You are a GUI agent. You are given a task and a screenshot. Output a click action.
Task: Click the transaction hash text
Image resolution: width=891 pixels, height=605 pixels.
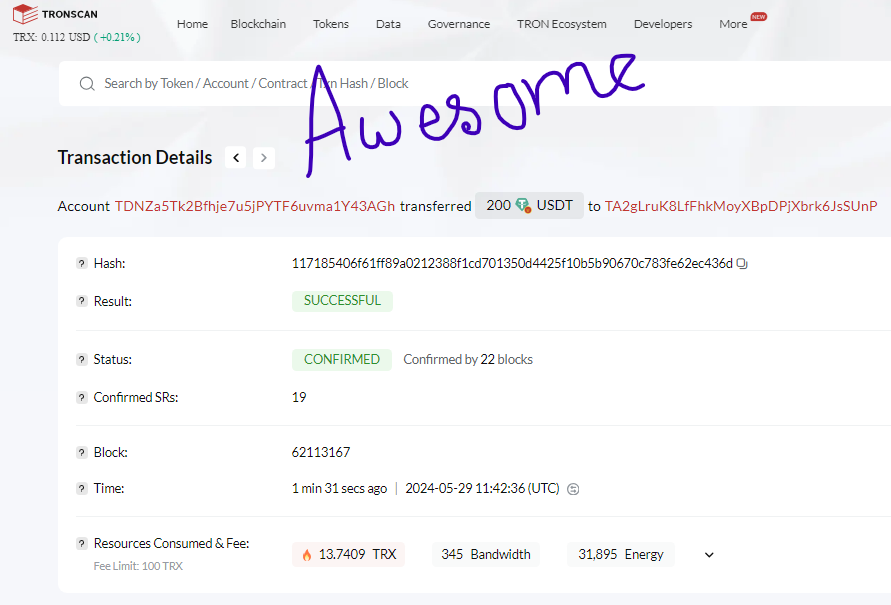coord(512,264)
